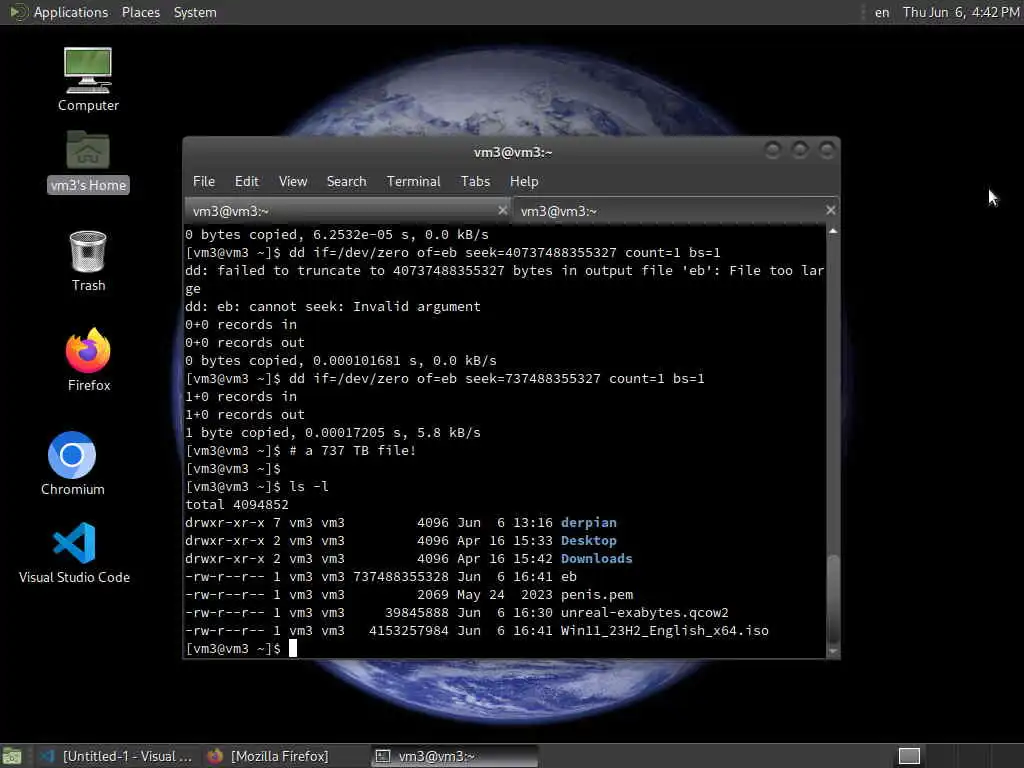Click the workspace switcher in bottom panel

coord(909,756)
